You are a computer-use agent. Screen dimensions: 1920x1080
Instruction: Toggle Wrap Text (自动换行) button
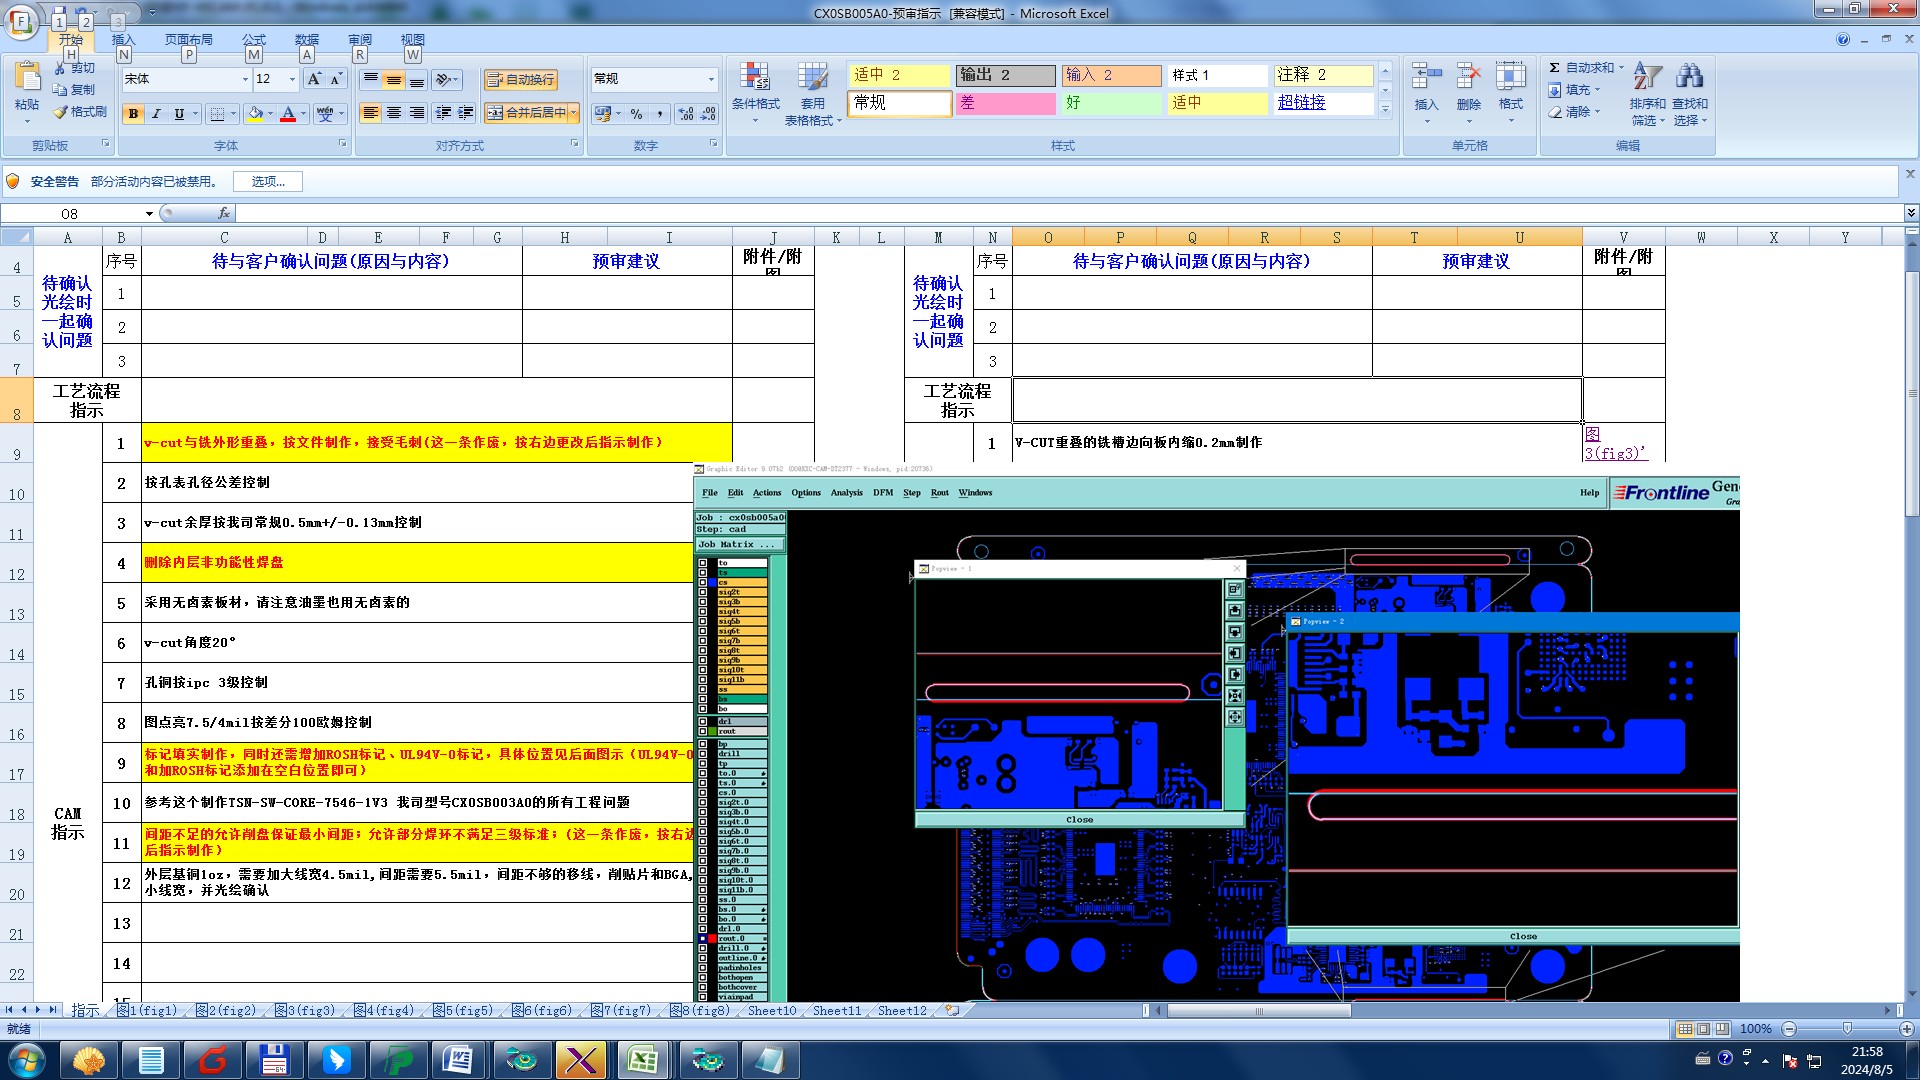coord(520,79)
